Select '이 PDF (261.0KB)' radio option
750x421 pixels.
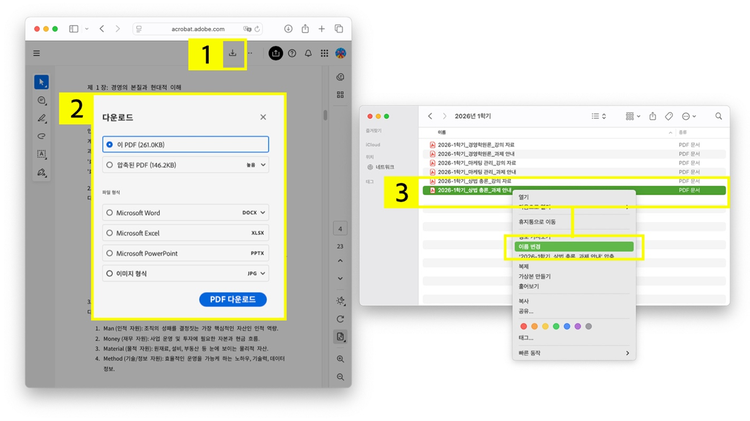186,144
